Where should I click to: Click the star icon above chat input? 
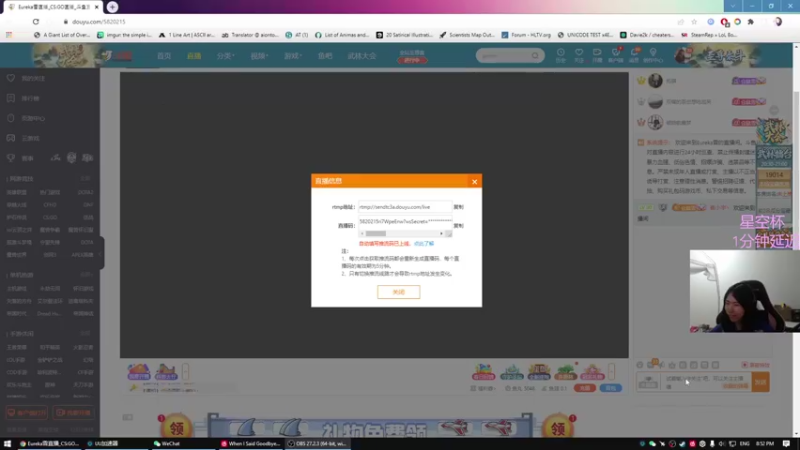[x=672, y=365]
